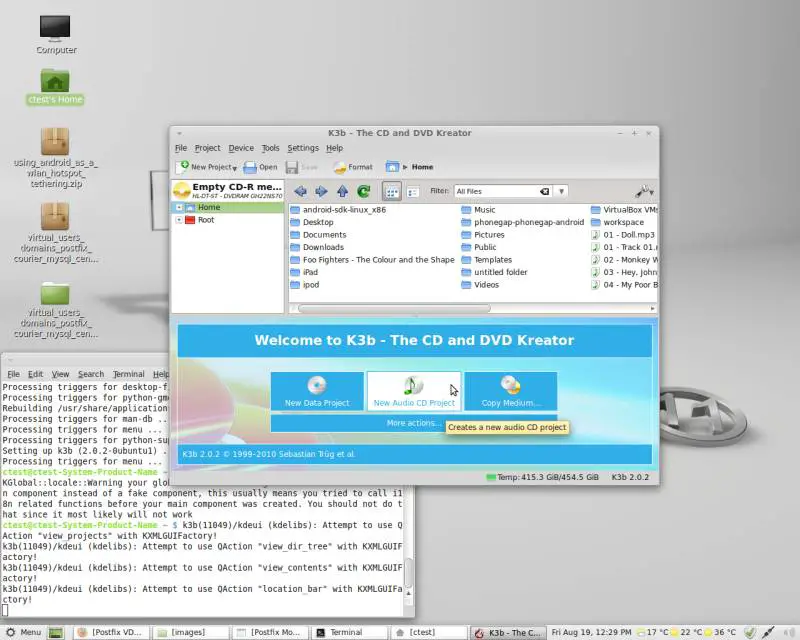The height and width of the screenshot is (640, 800).
Task: Select the phonegap-phonegap-android folder
Action: pos(522,223)
